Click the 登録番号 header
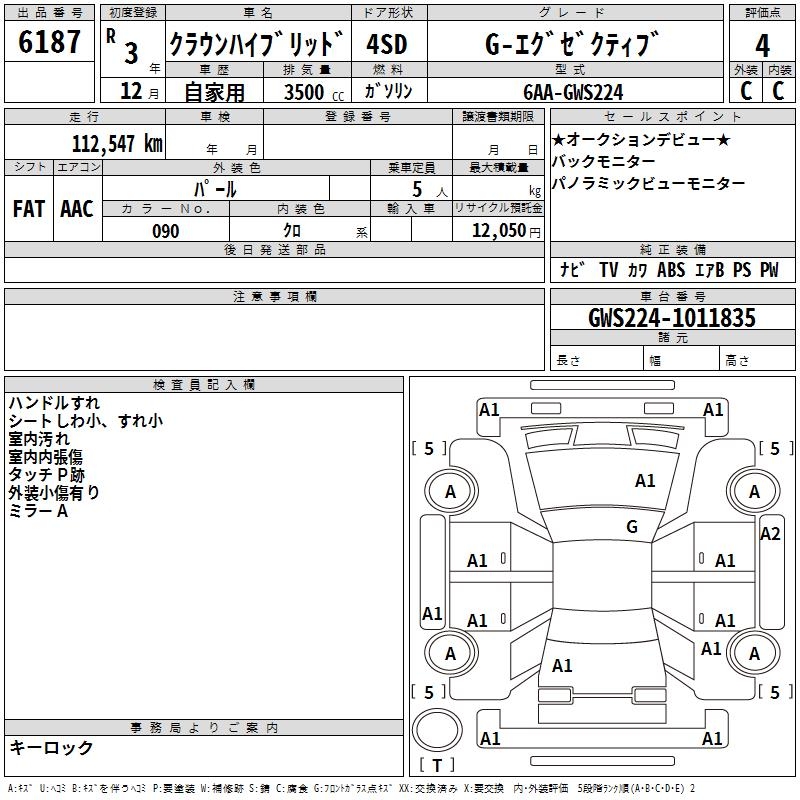The width and height of the screenshot is (800, 800). pos(358,116)
